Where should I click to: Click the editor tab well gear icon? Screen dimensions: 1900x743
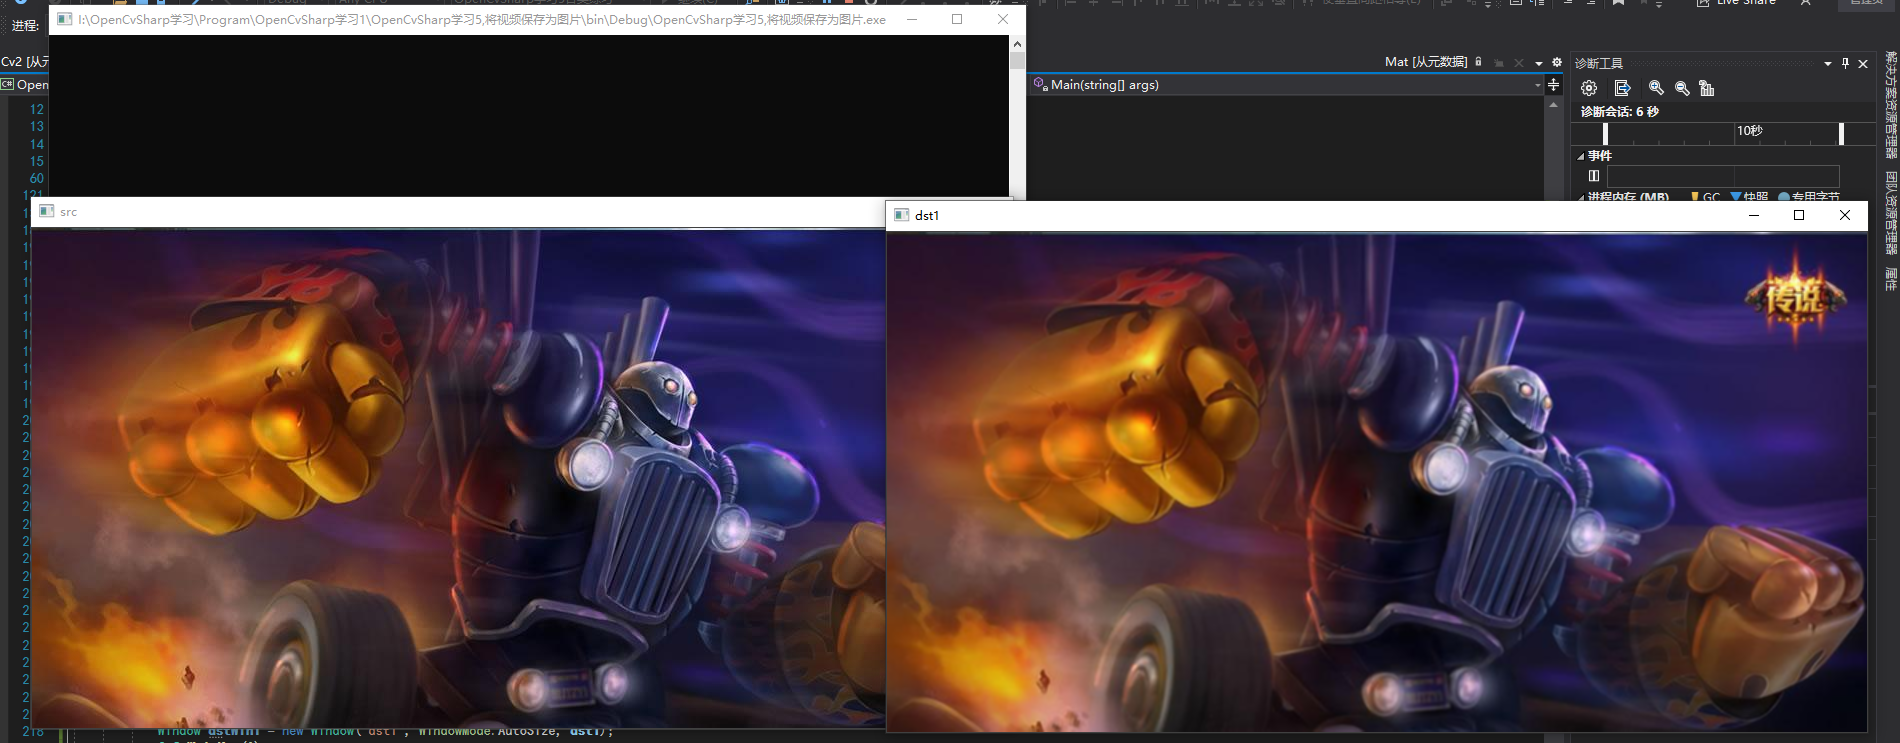click(x=1557, y=62)
